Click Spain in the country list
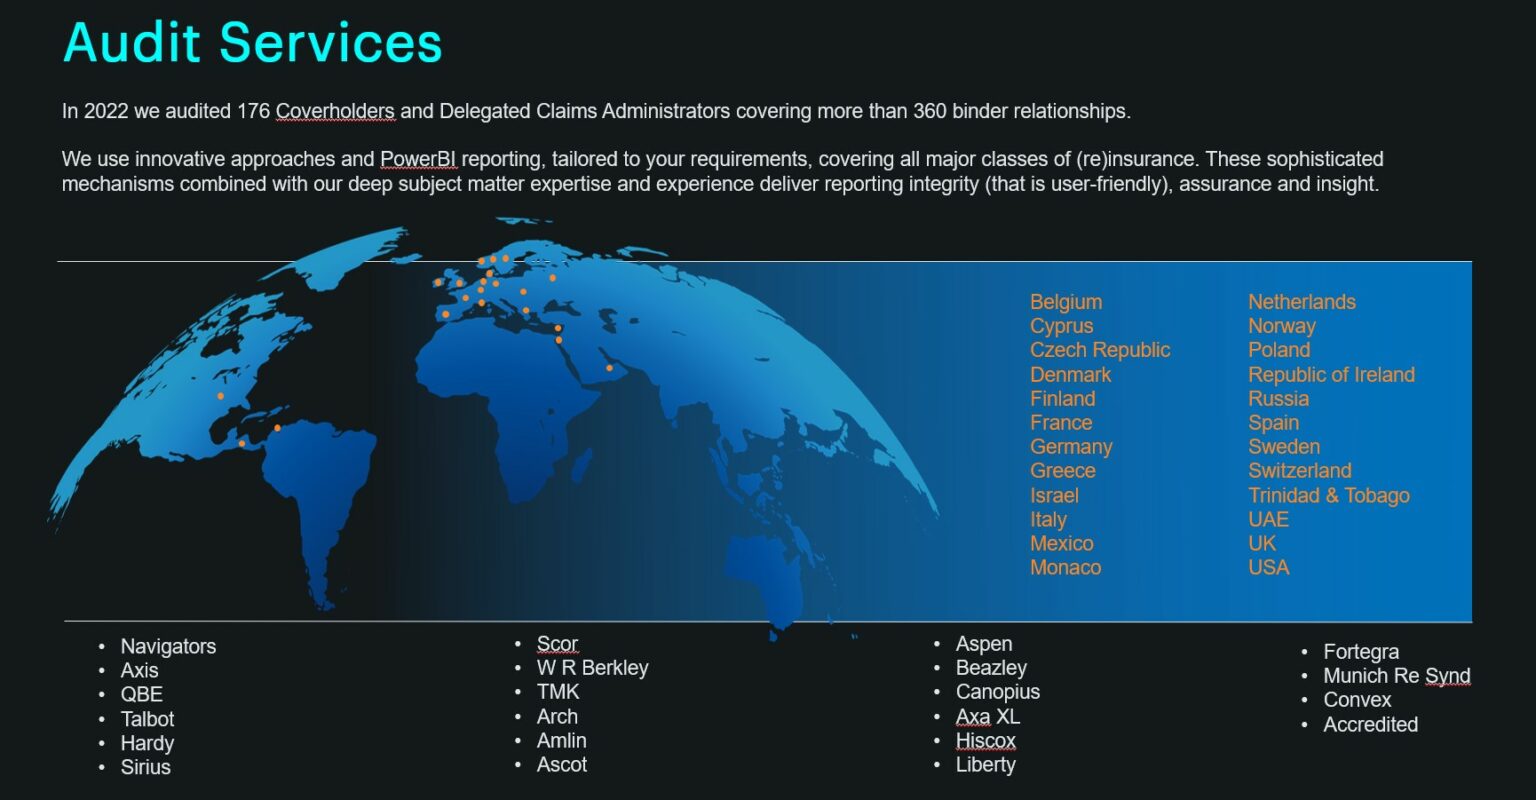Viewport: 1536px width, 800px height. pos(1273,423)
